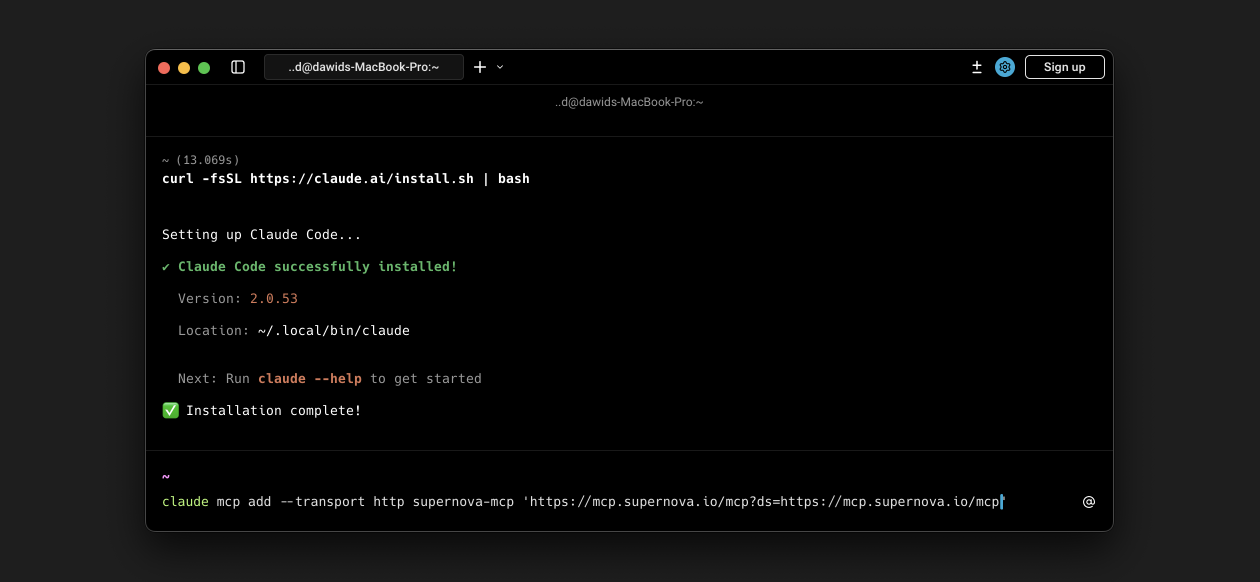Viewport: 1260px width, 582px height.
Task: Open a new terminal tab with plus
Action: 480,67
